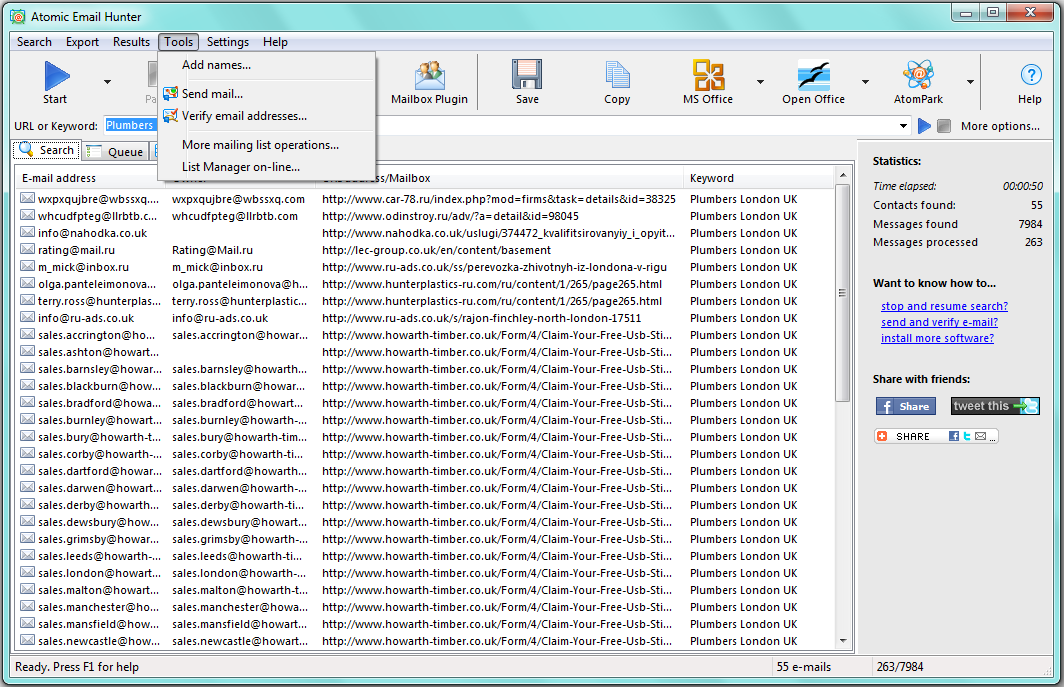
Task: Open the AtomPark toolbar icon
Action: [917, 75]
